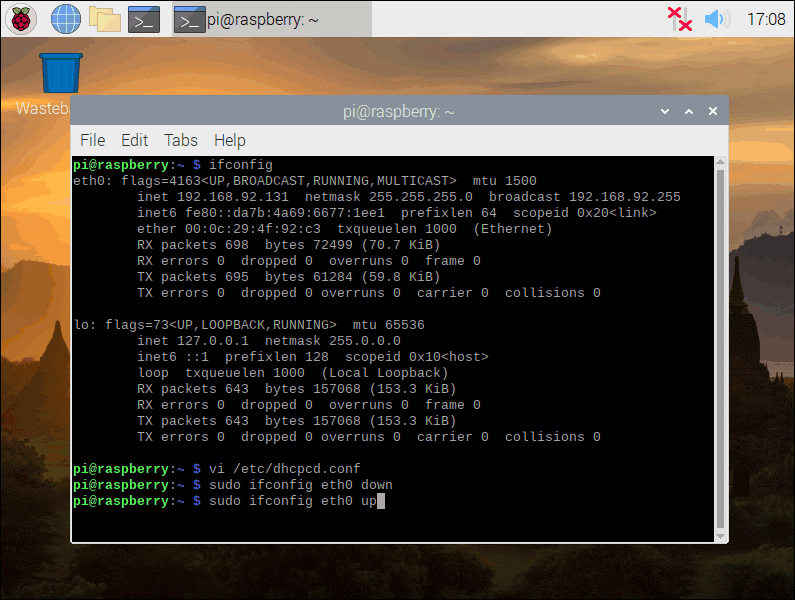Viewport: 795px width, 600px height.
Task: Click the 'vi /etc/dhcpcd.conf' command line
Action: (x=284, y=469)
